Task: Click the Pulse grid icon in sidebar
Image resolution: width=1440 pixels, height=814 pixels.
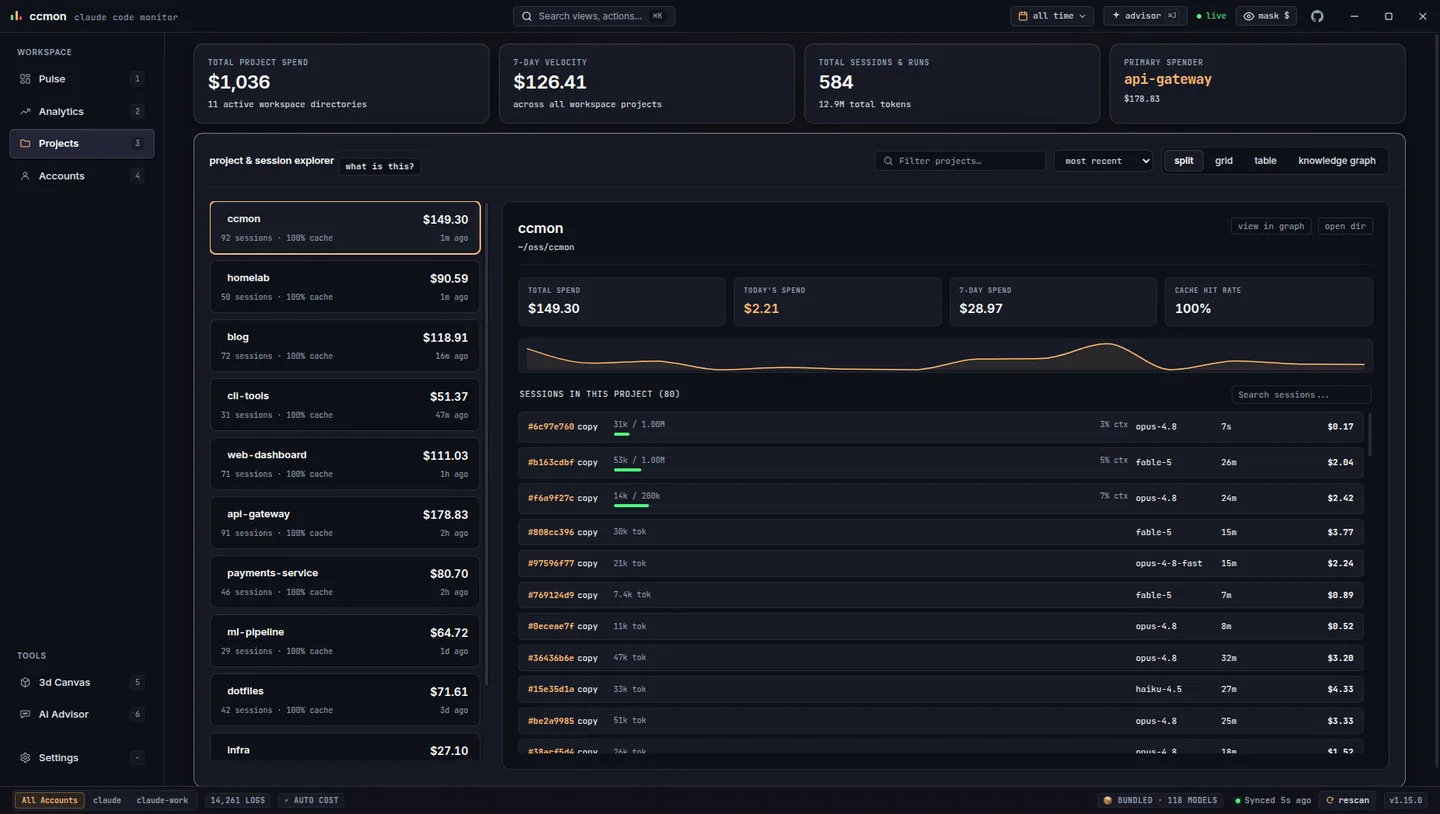Action: pos(25,79)
